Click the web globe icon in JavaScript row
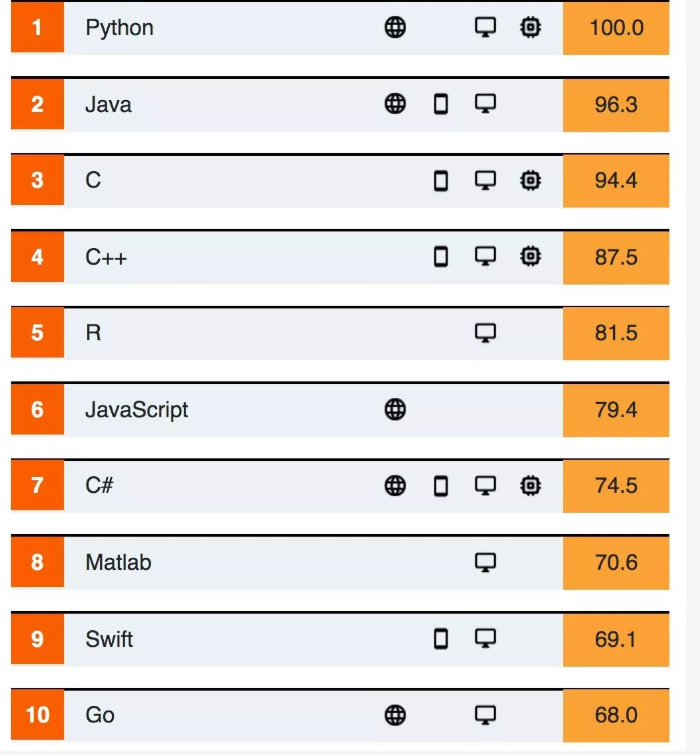 pyautogui.click(x=395, y=409)
